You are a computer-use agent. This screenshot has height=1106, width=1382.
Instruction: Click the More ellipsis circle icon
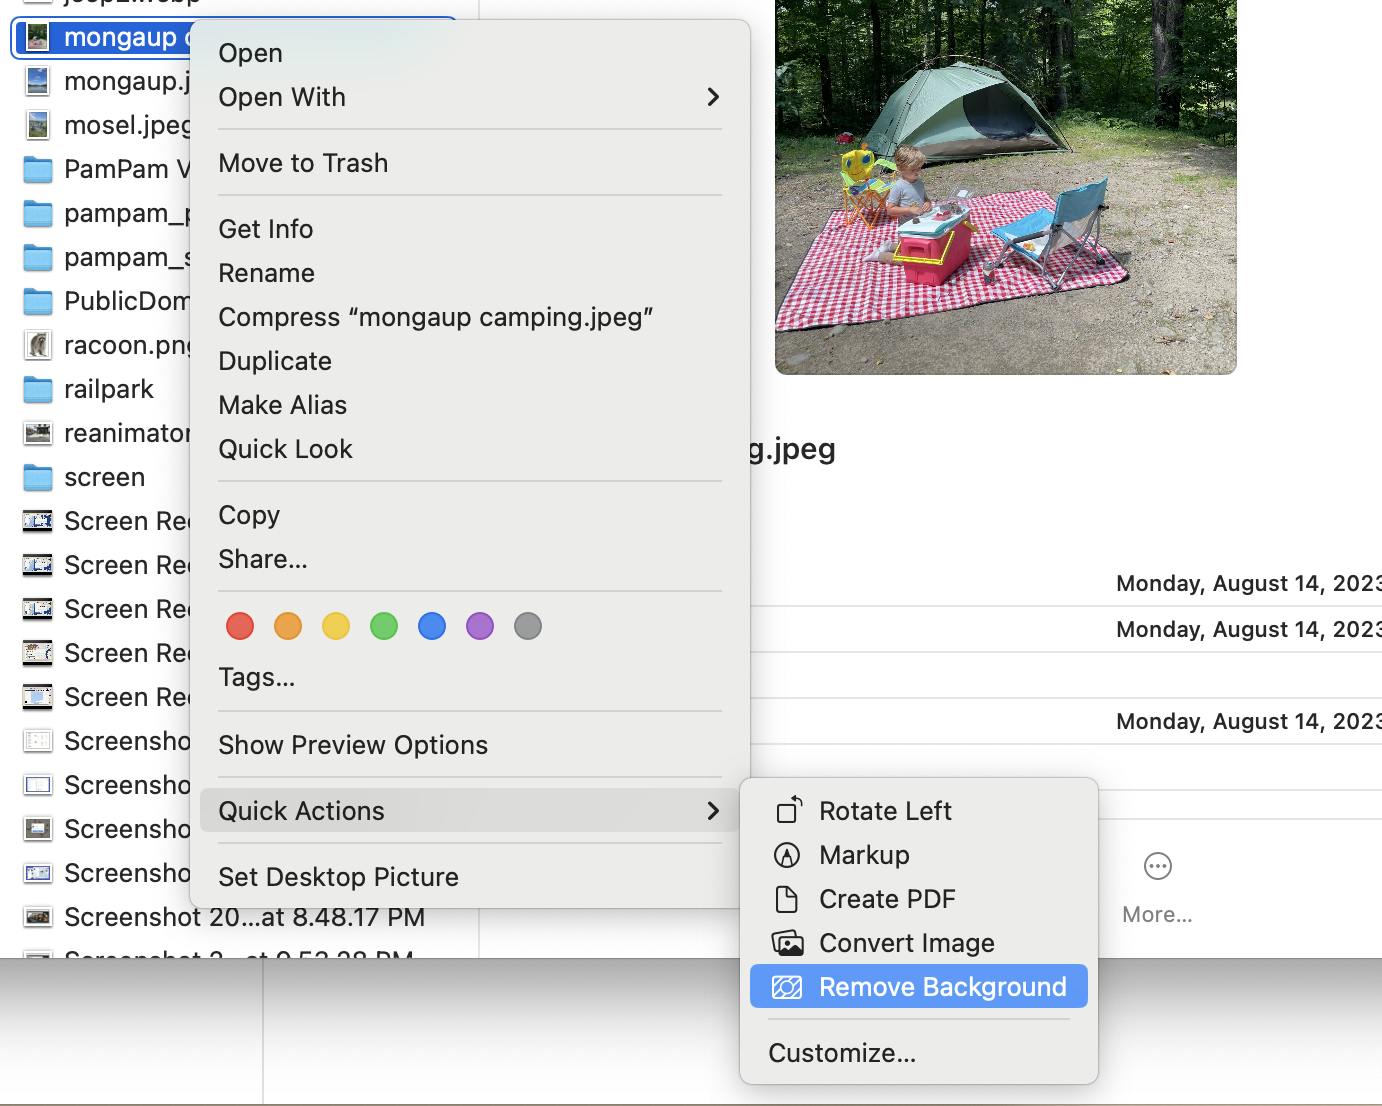[x=1157, y=866]
